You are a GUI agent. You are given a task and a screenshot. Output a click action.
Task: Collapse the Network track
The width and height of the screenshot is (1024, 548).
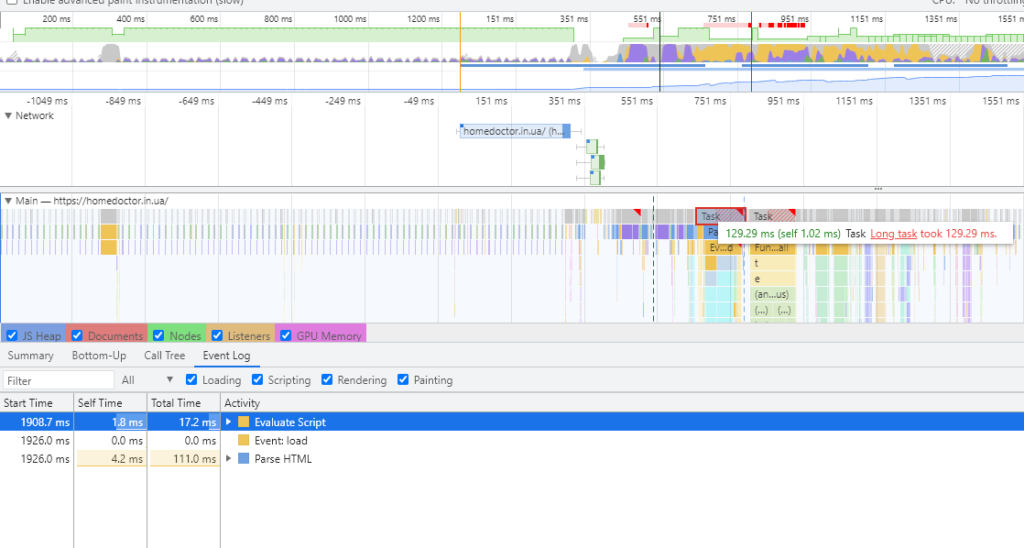[x=8, y=116]
